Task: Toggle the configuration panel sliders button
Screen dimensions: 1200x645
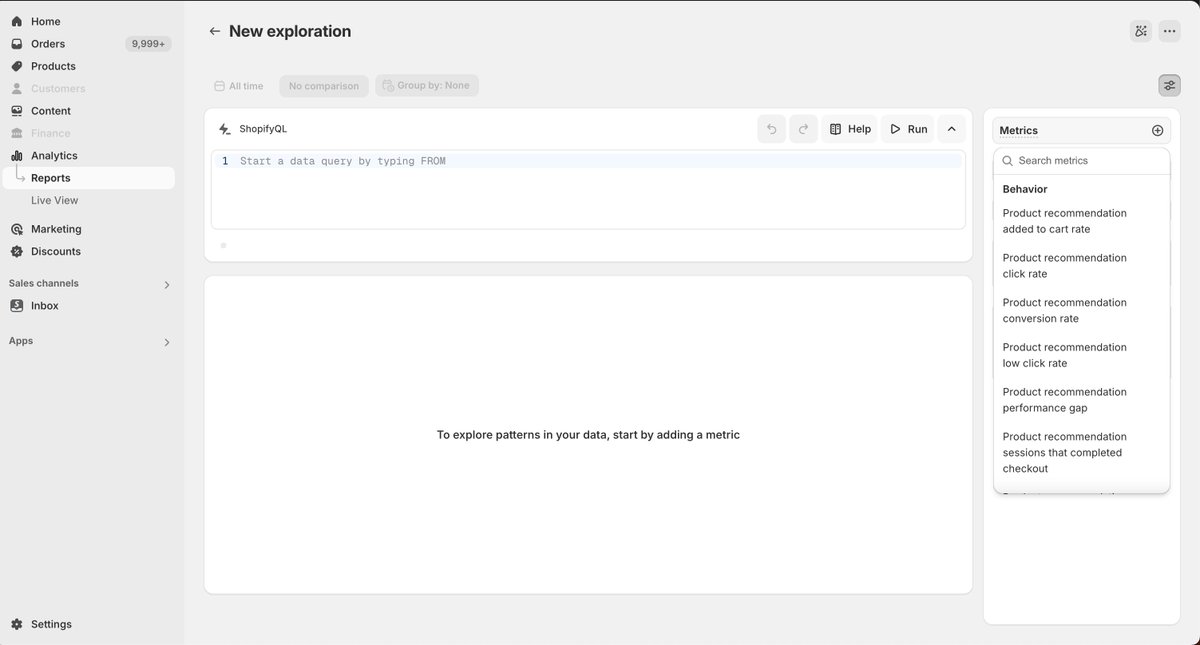Action: tap(1169, 85)
